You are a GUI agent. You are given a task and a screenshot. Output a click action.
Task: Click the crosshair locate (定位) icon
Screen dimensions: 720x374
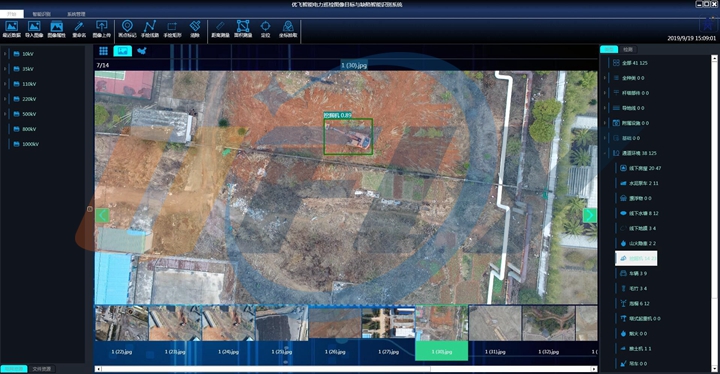(265, 29)
